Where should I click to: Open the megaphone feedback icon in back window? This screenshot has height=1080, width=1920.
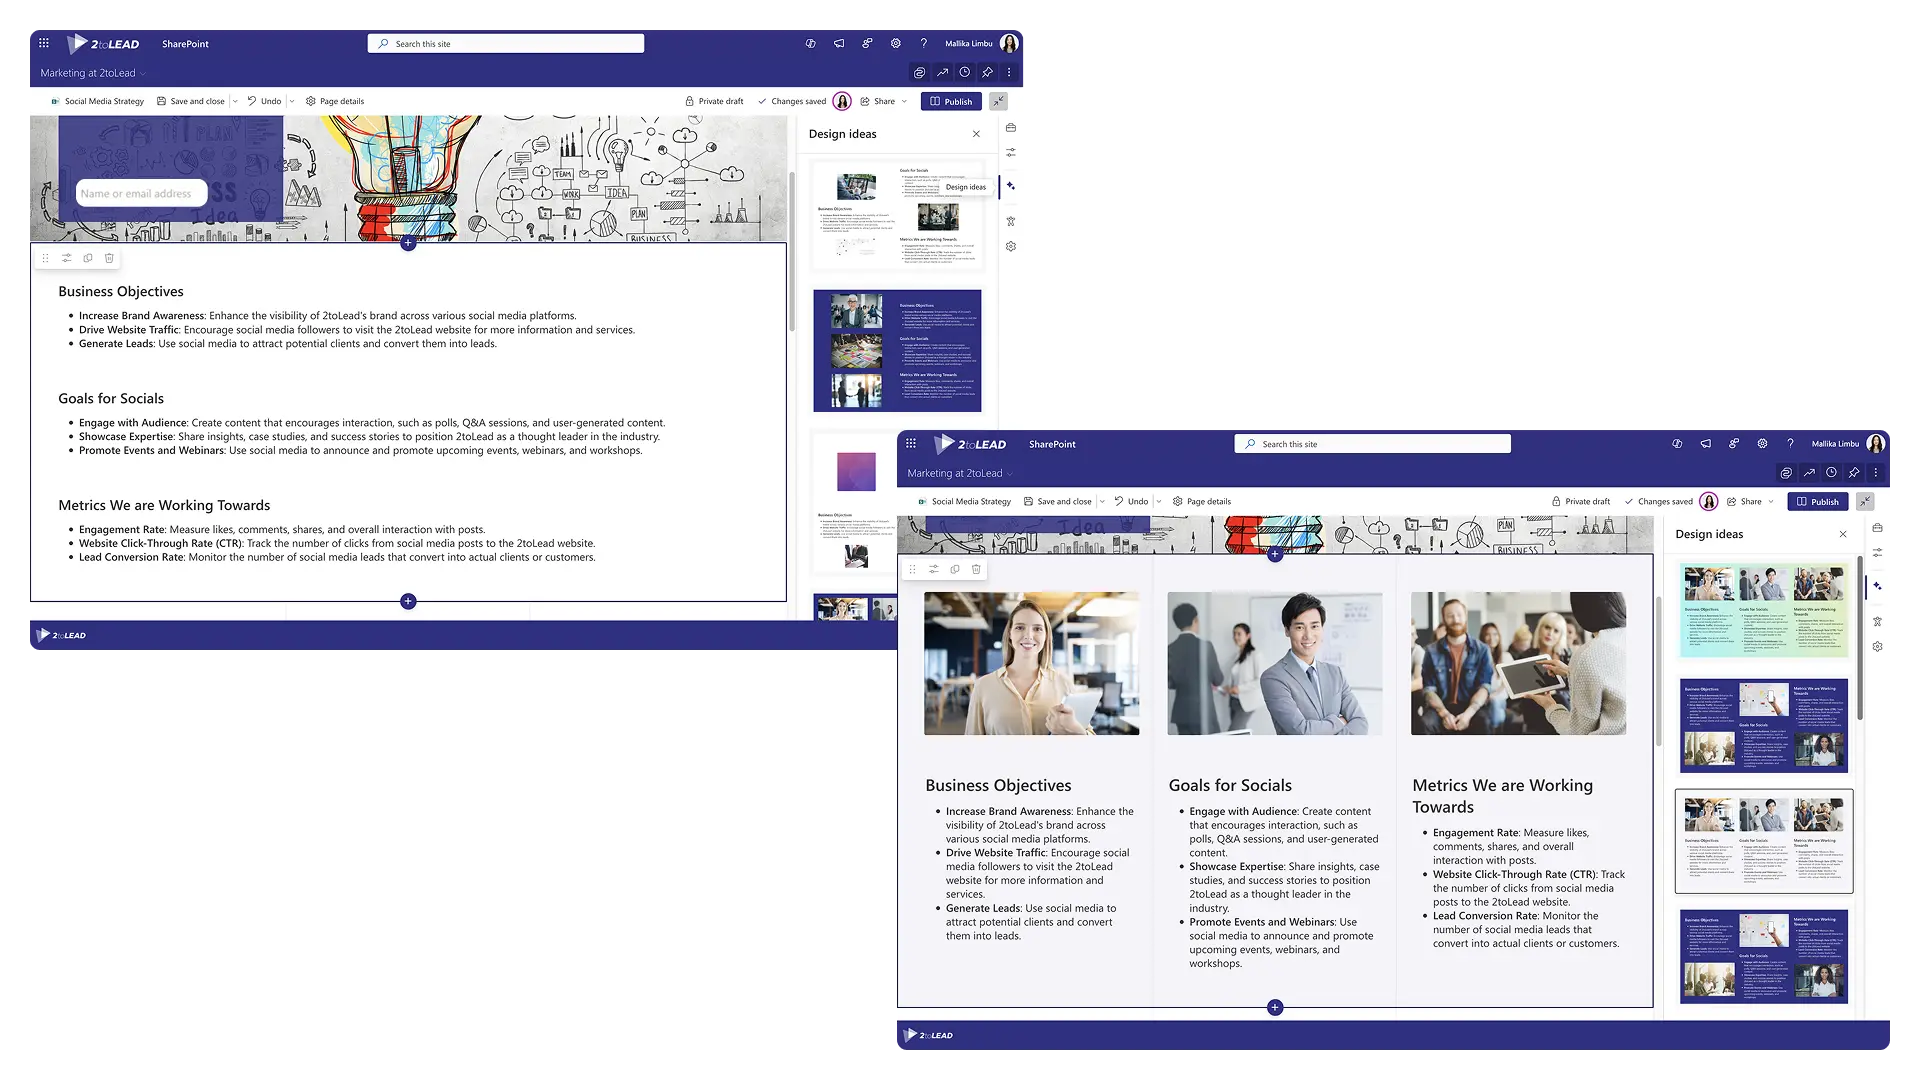click(839, 43)
